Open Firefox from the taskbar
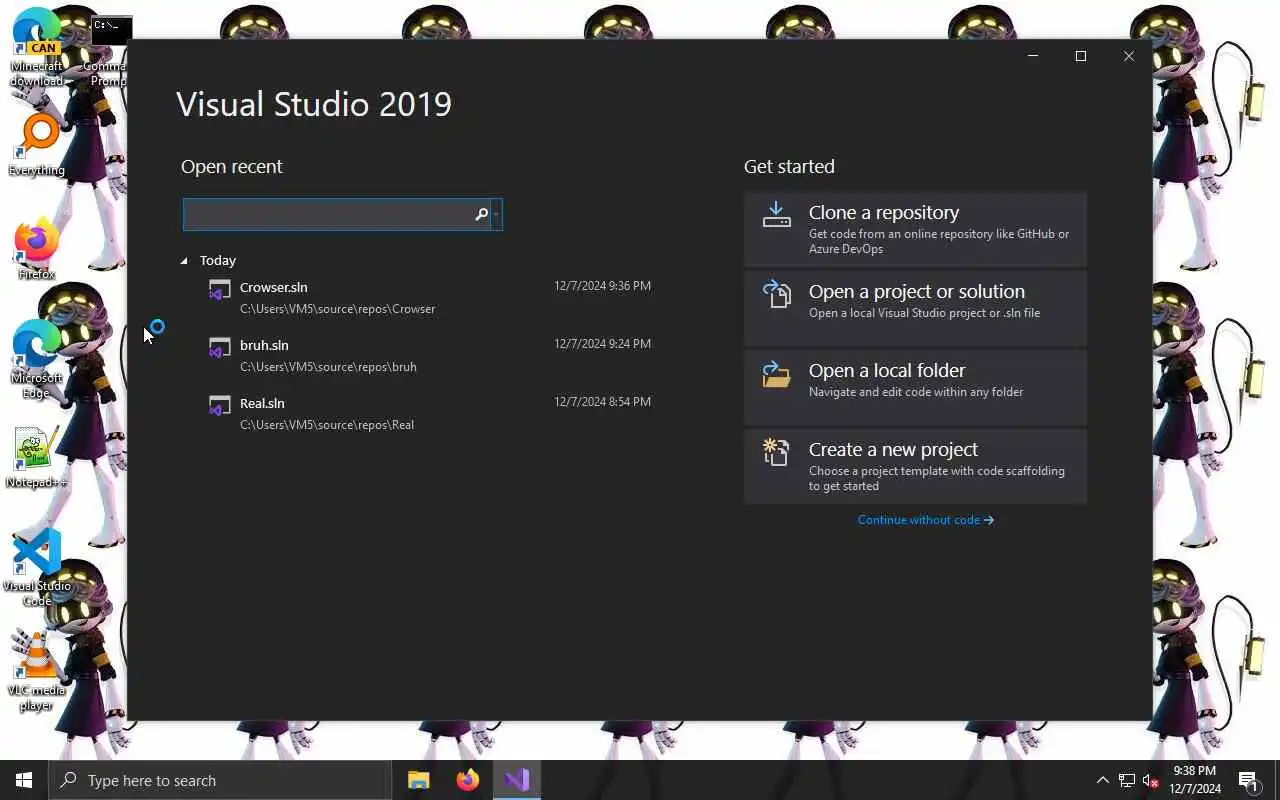1280x800 pixels. [x=468, y=780]
